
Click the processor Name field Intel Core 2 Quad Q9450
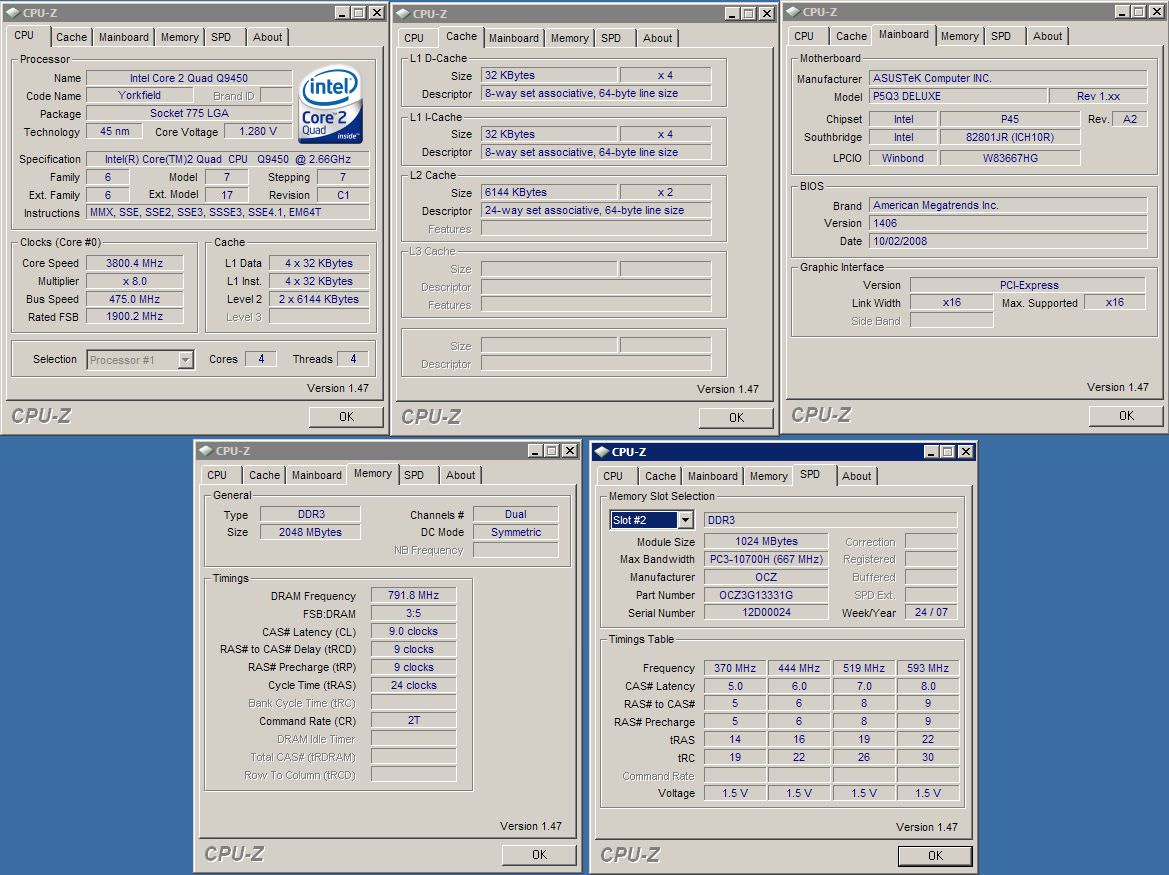[189, 78]
